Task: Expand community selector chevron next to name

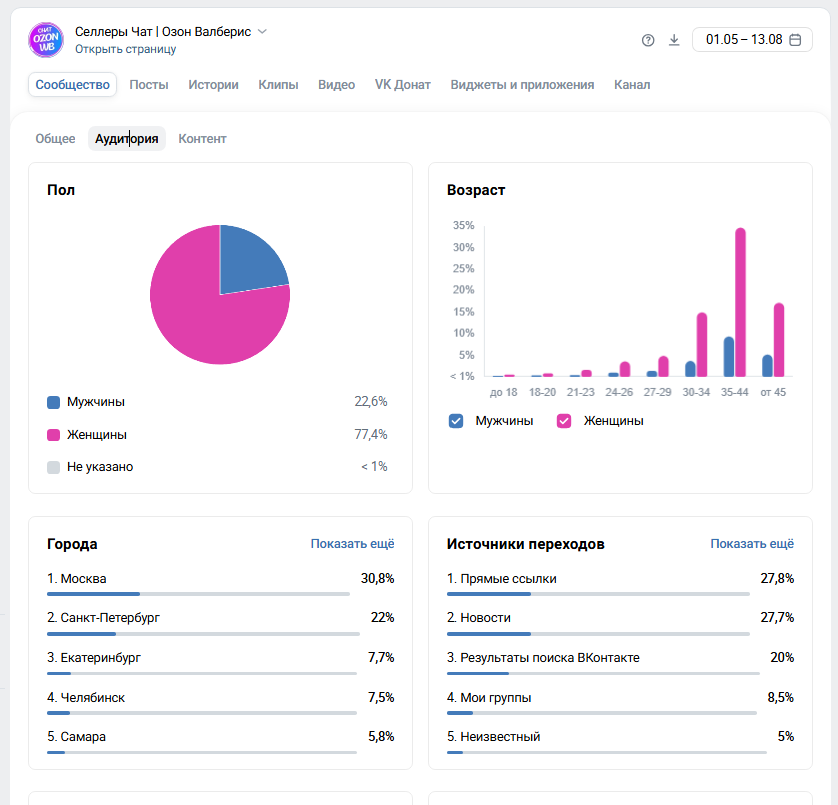Action: tap(262, 32)
